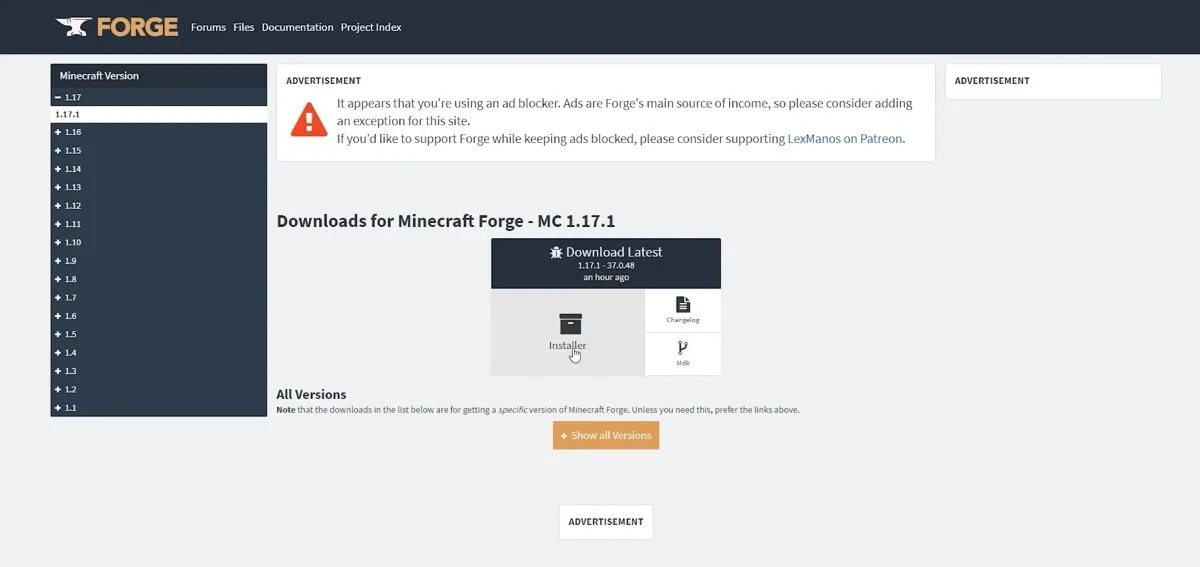Click the Forge anvil logo
The height and width of the screenshot is (567, 1200).
pyautogui.click(x=74, y=26)
